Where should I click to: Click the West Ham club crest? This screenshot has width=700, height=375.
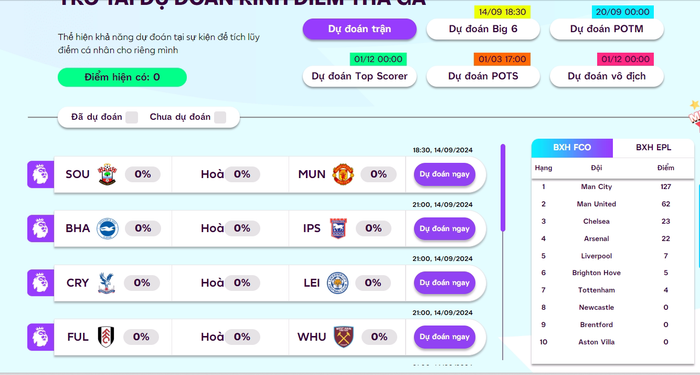pos(343,337)
